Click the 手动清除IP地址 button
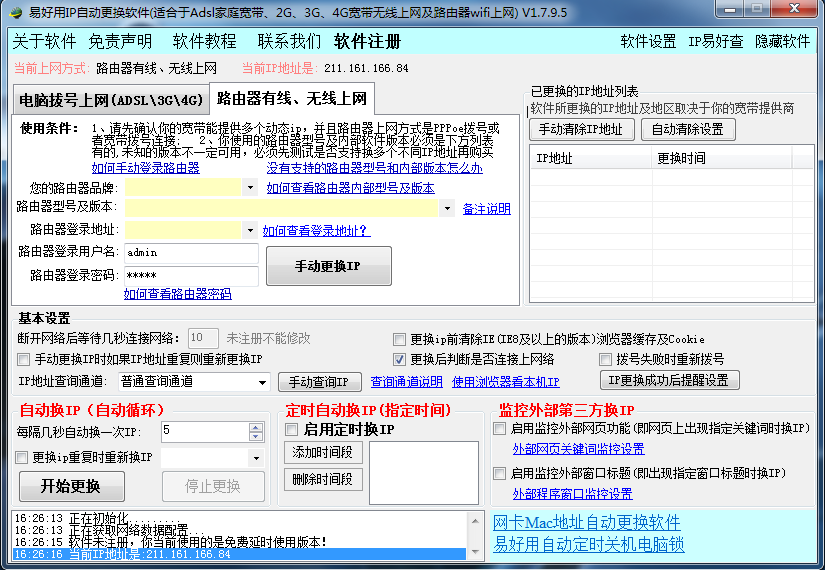The image size is (825, 570). (x=581, y=129)
